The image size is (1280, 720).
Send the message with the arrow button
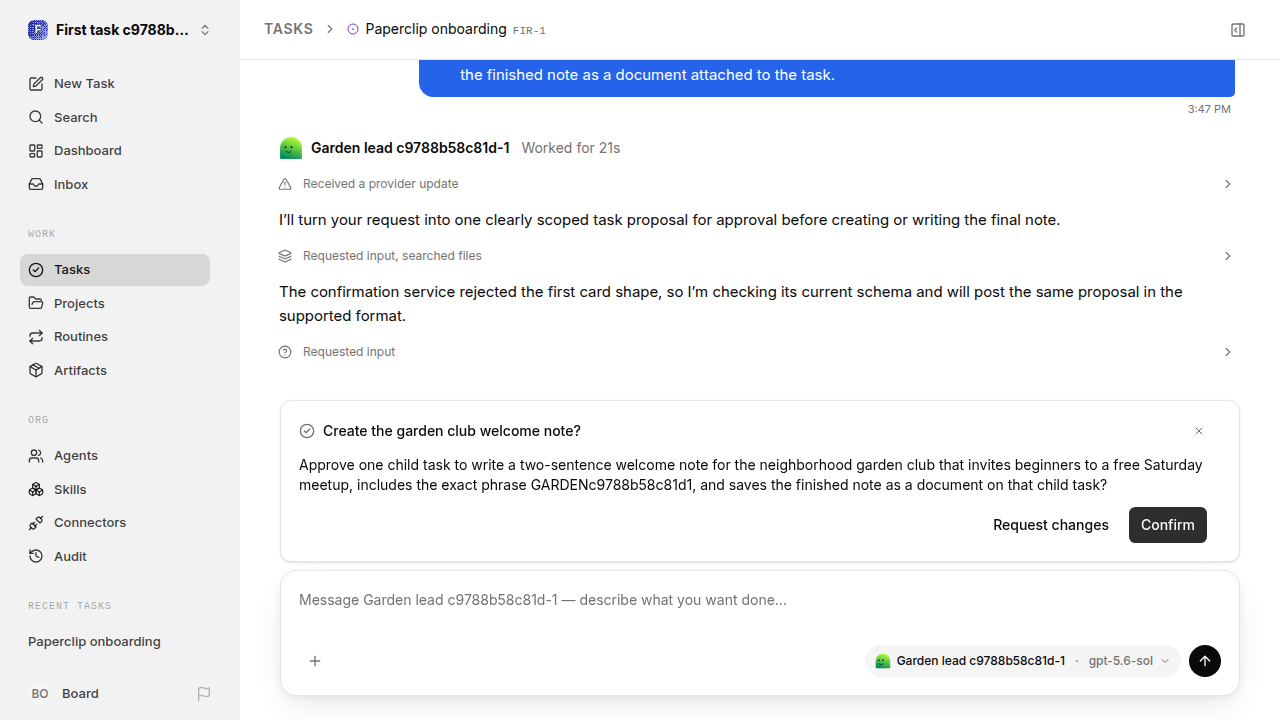click(1205, 661)
